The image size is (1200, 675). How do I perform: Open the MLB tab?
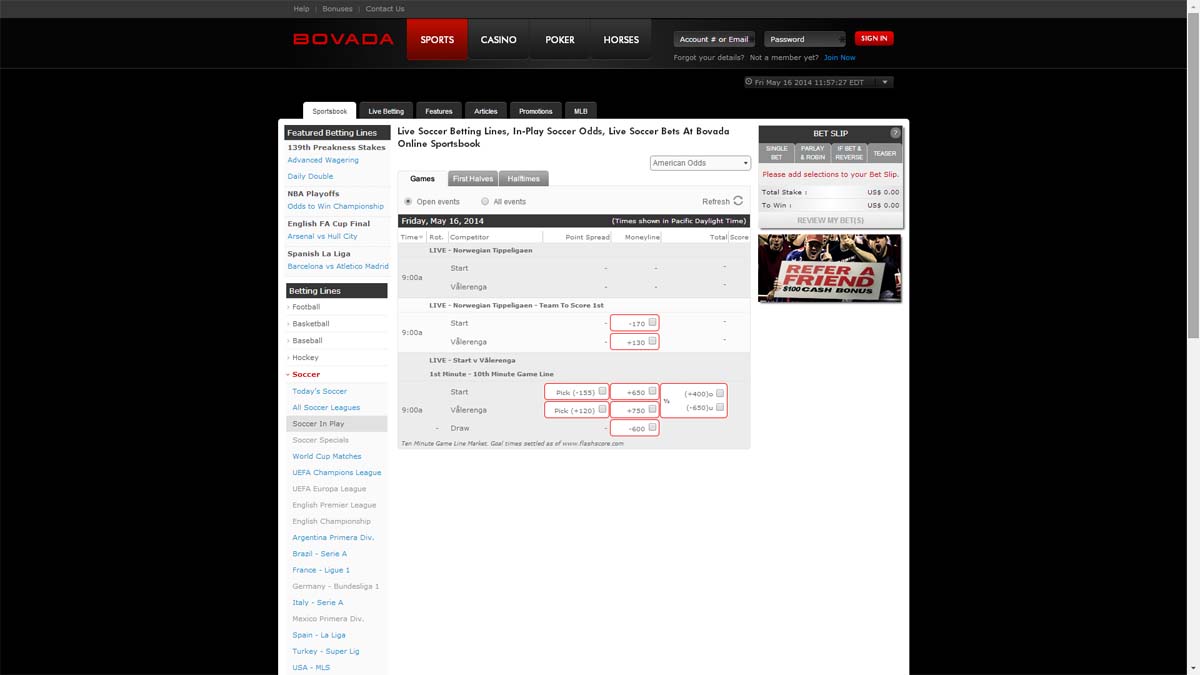click(x=581, y=111)
